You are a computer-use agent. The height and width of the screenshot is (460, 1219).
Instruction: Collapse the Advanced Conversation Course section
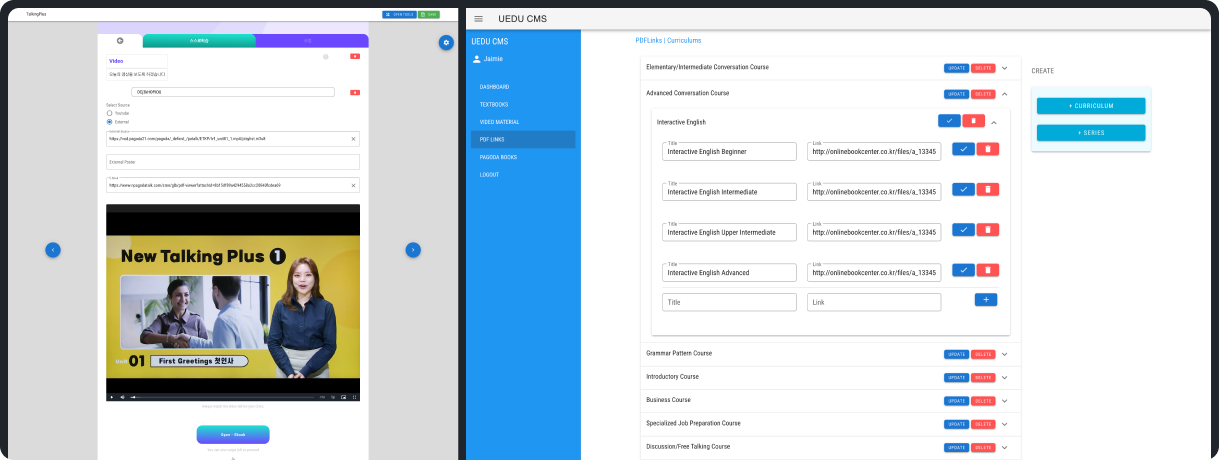click(1004, 94)
